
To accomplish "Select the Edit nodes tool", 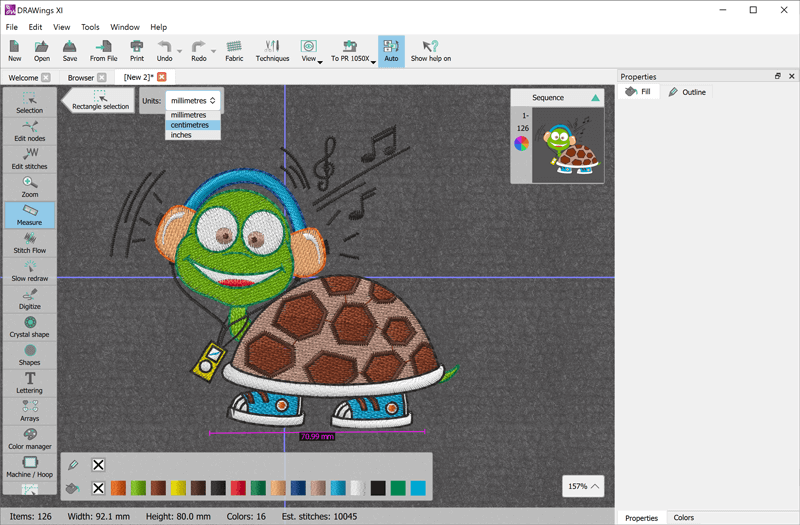I will point(29,131).
